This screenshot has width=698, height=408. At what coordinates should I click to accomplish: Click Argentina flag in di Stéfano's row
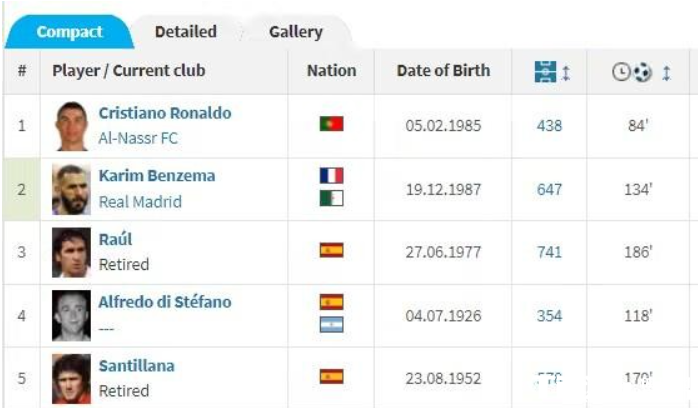[x=331, y=324]
